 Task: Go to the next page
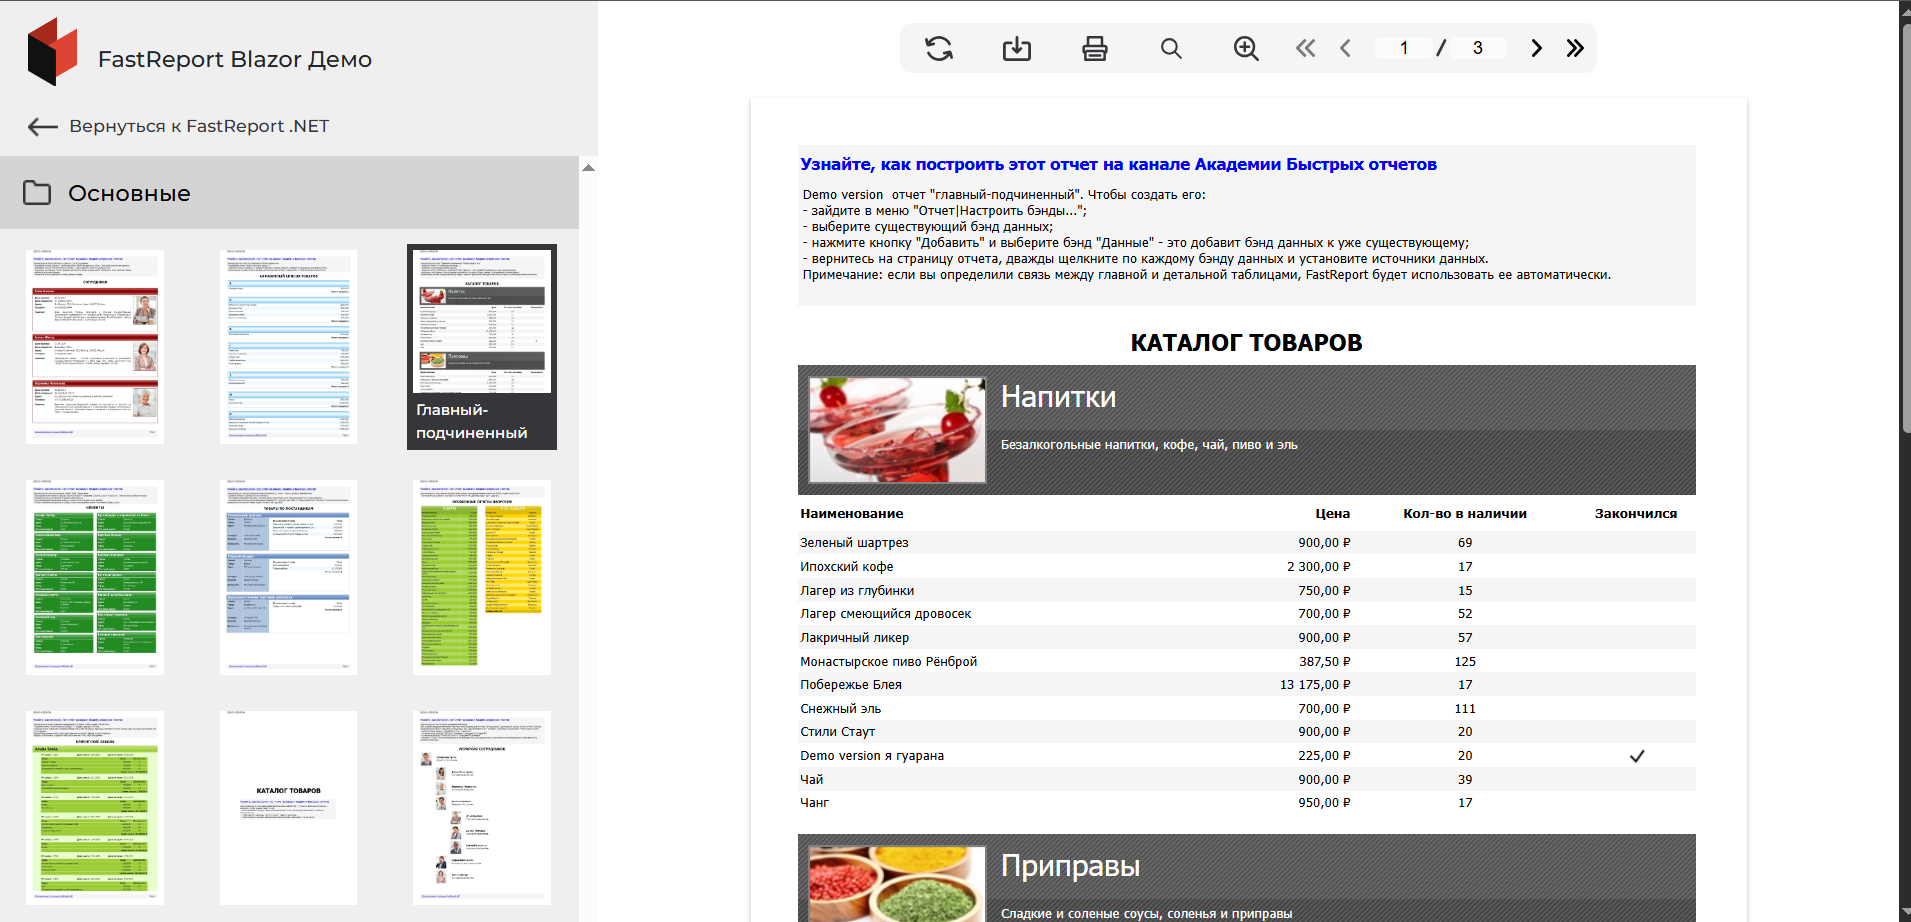pos(1536,48)
